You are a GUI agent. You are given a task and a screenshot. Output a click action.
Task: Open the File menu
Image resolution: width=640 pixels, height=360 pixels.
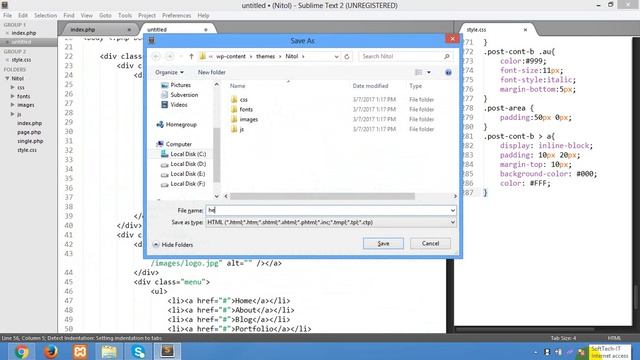pos(7,15)
